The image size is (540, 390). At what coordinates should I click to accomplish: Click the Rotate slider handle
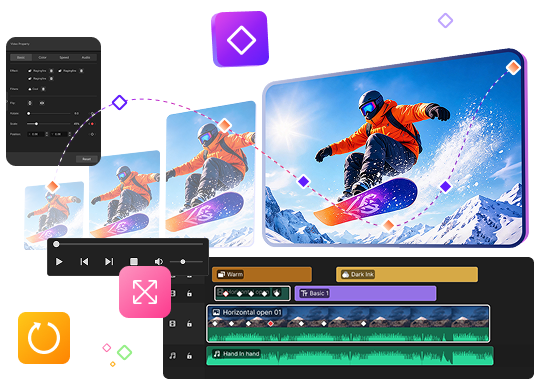(29, 113)
